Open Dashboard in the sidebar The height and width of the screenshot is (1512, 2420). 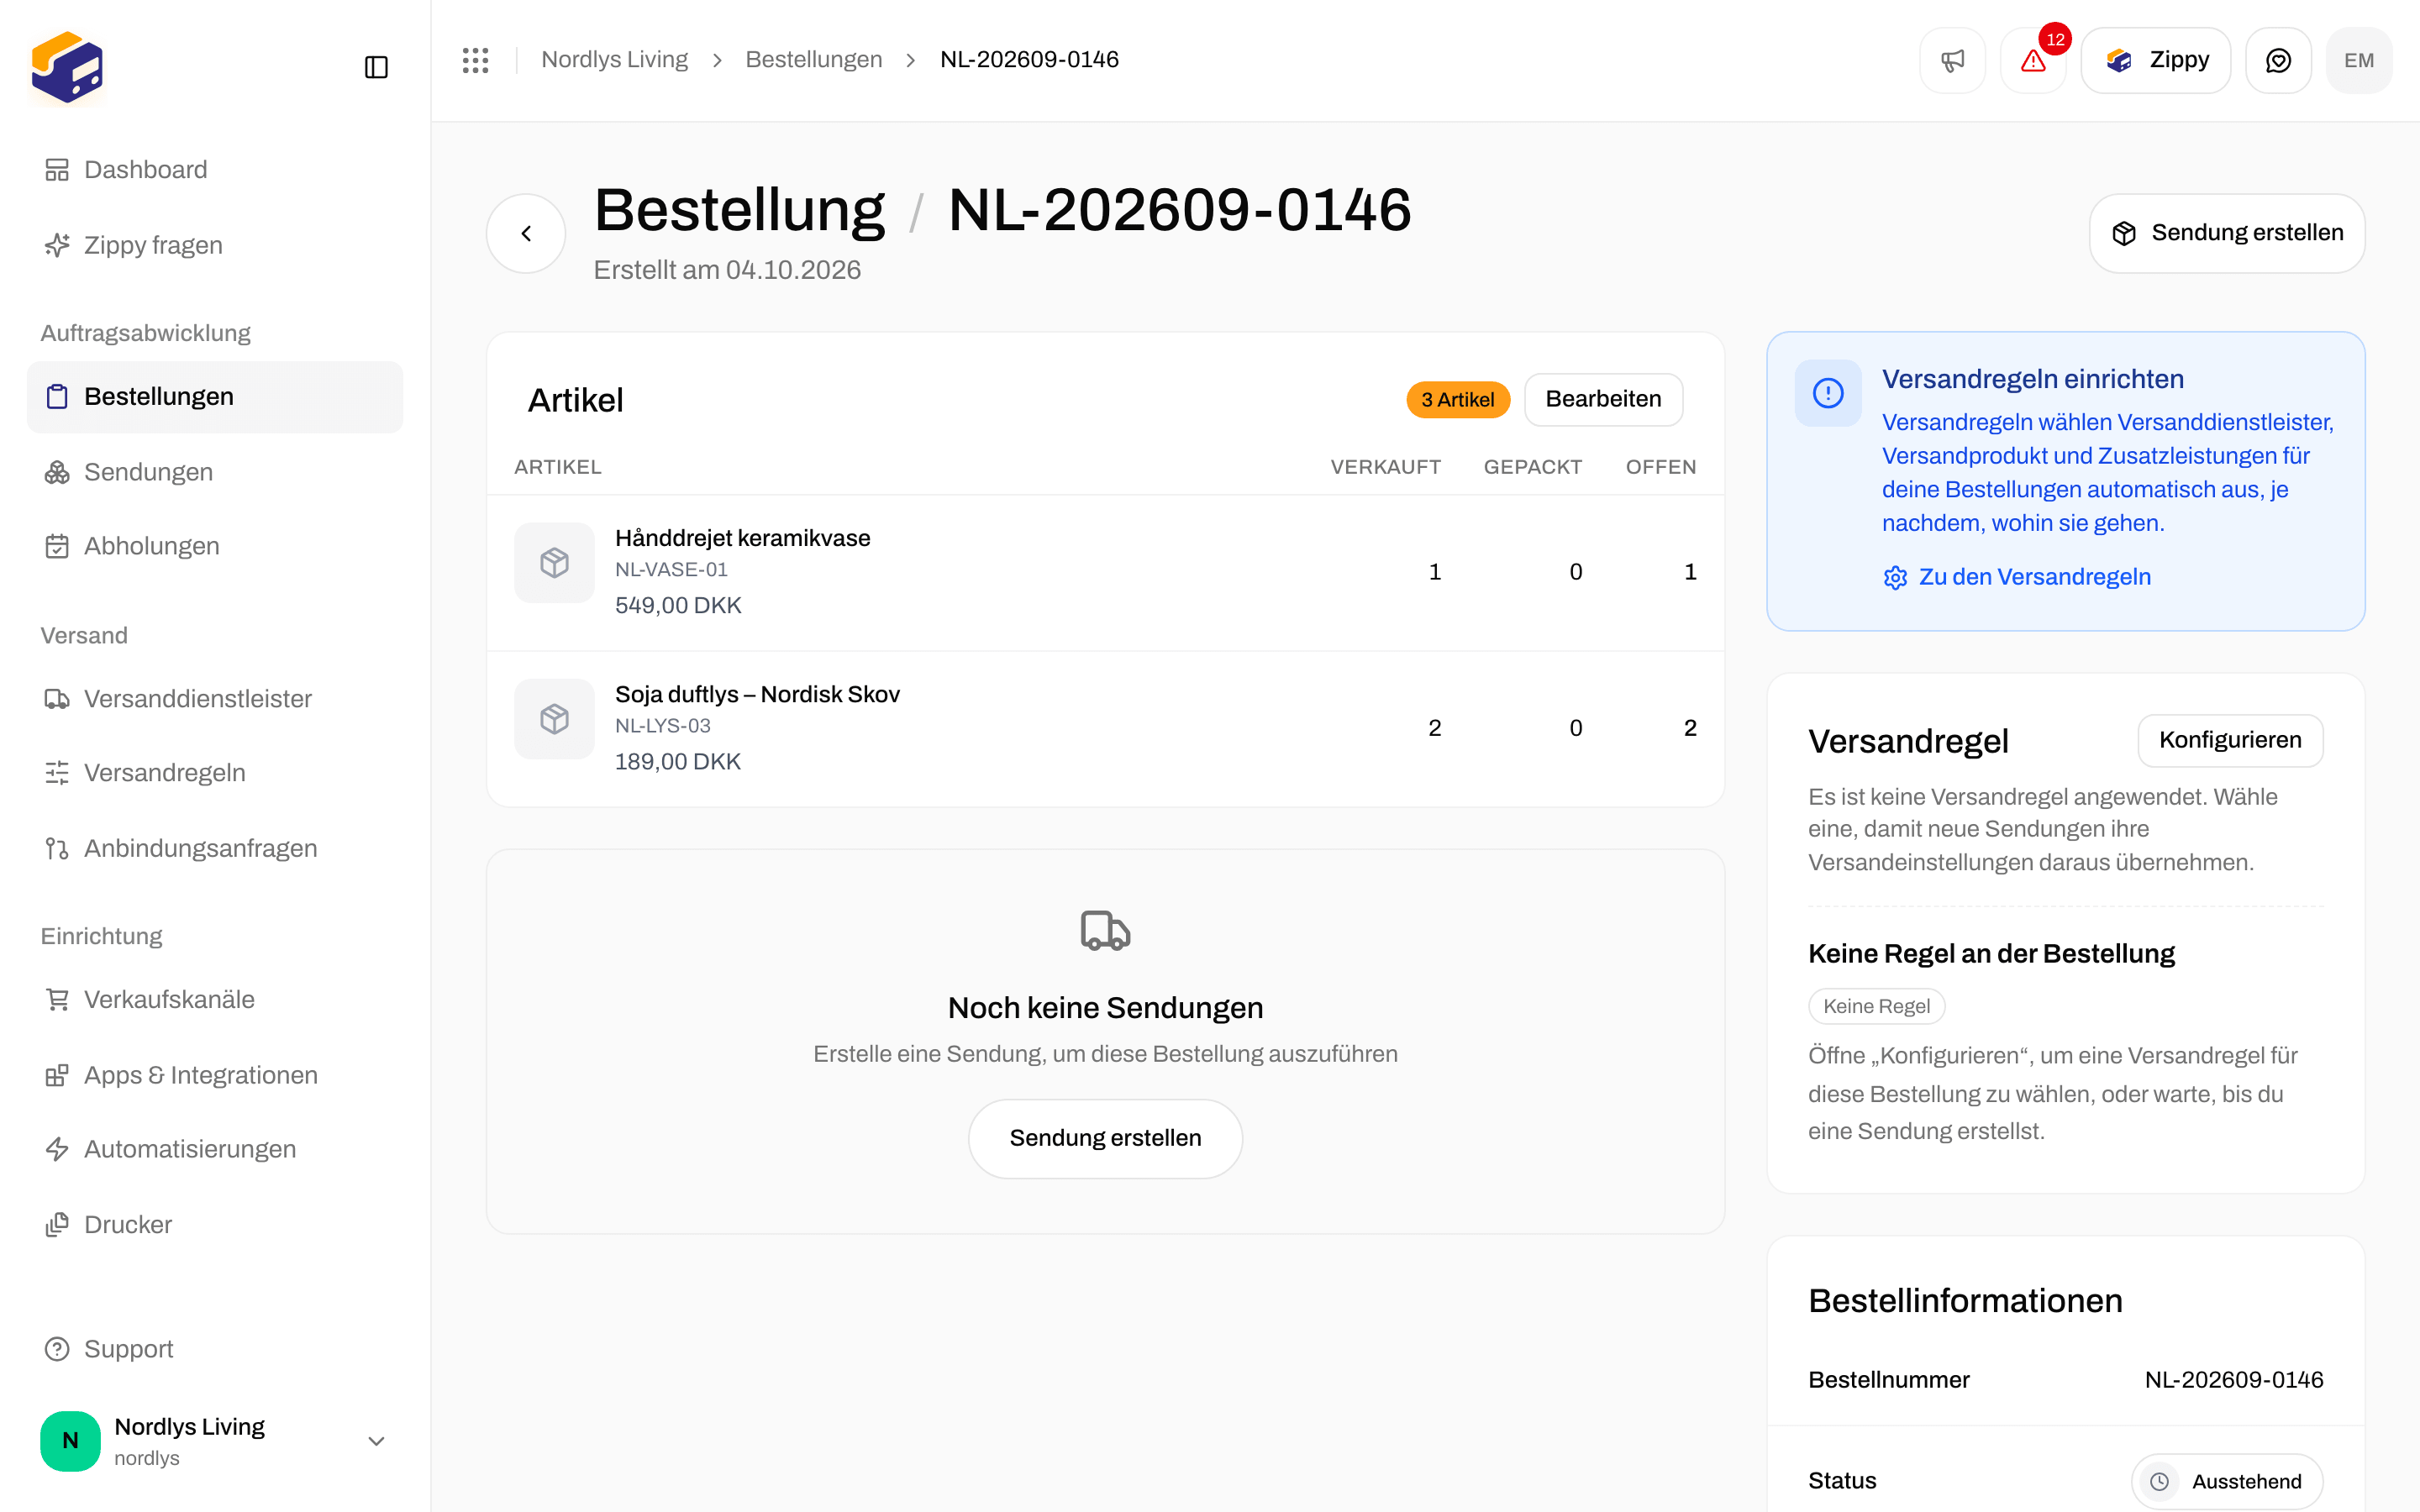coord(215,170)
